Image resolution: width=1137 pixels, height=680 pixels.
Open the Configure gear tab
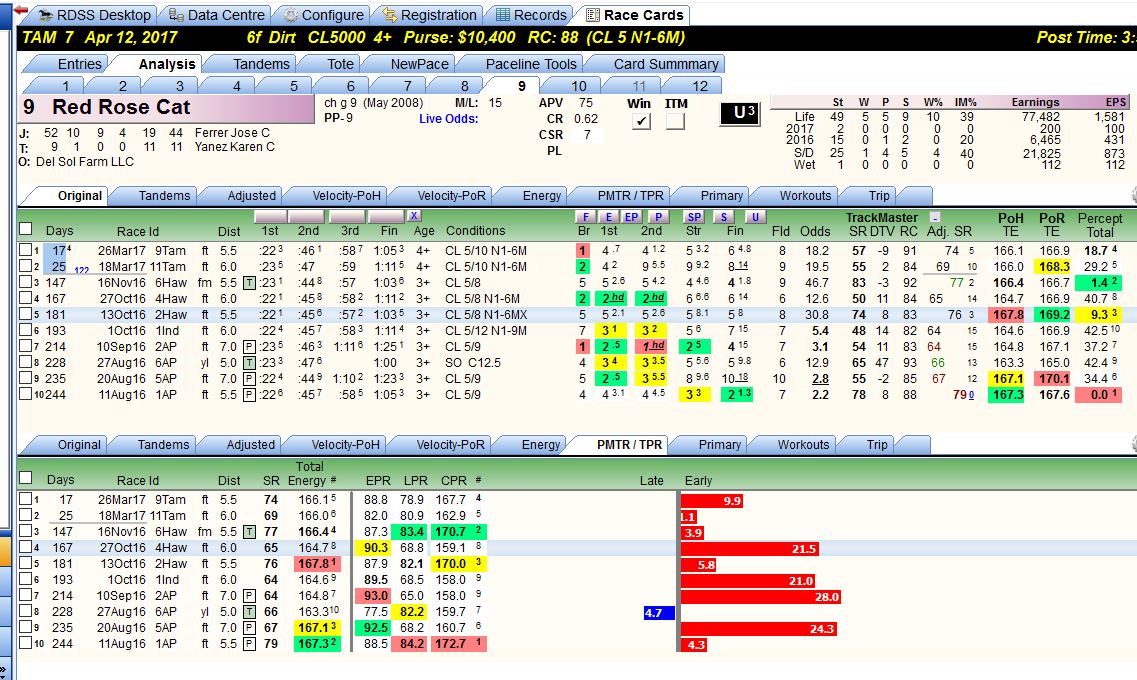click(324, 15)
